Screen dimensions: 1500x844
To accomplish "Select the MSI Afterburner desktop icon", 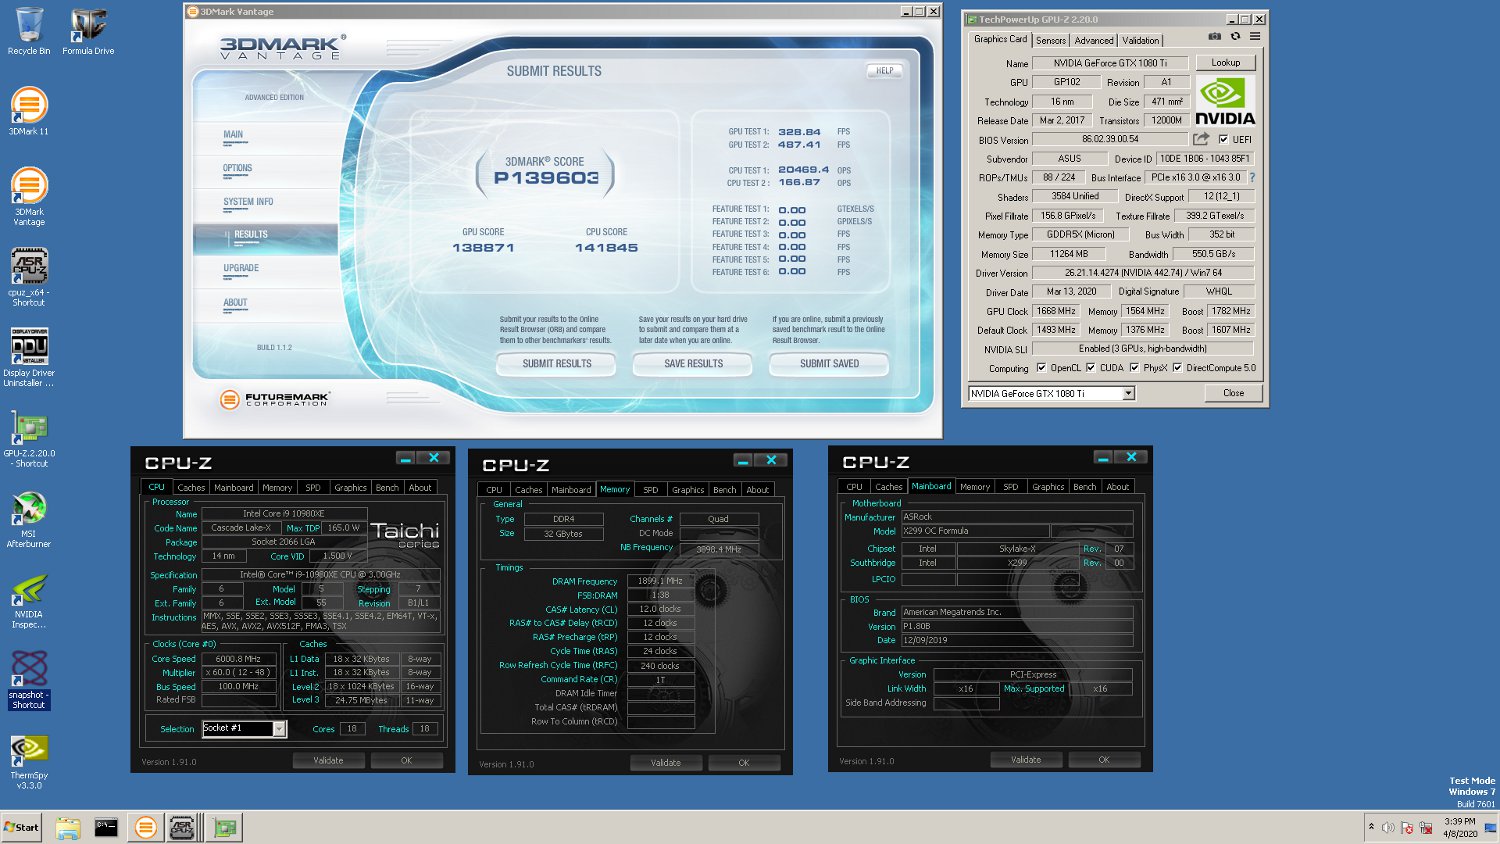I will 29,520.
